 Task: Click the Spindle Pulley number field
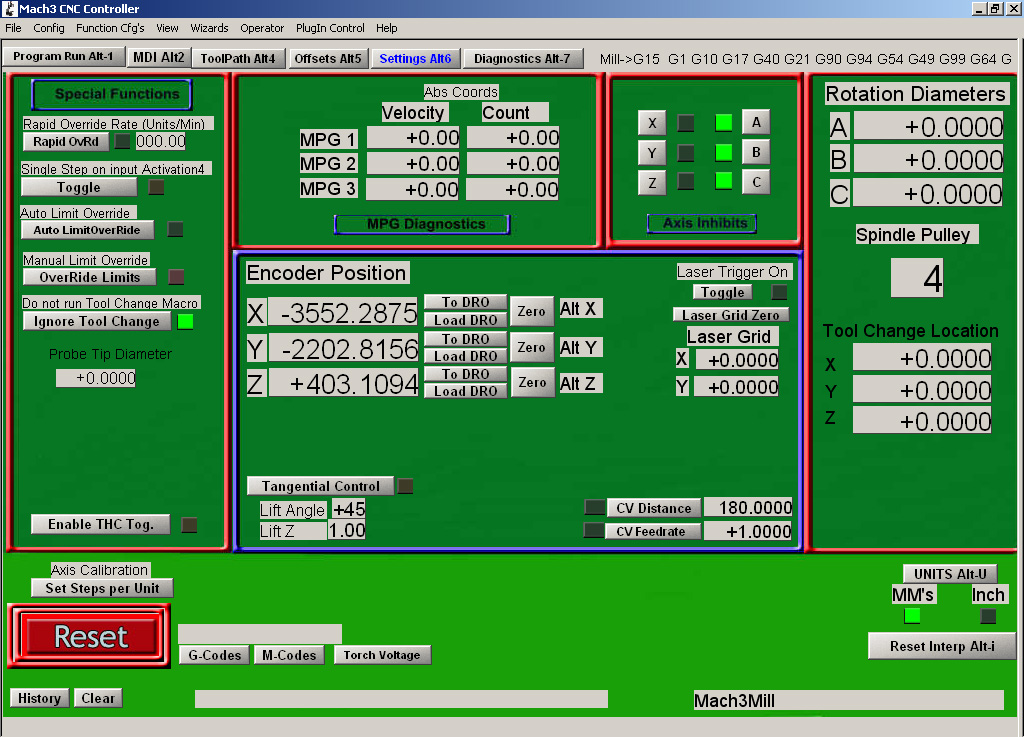point(917,278)
